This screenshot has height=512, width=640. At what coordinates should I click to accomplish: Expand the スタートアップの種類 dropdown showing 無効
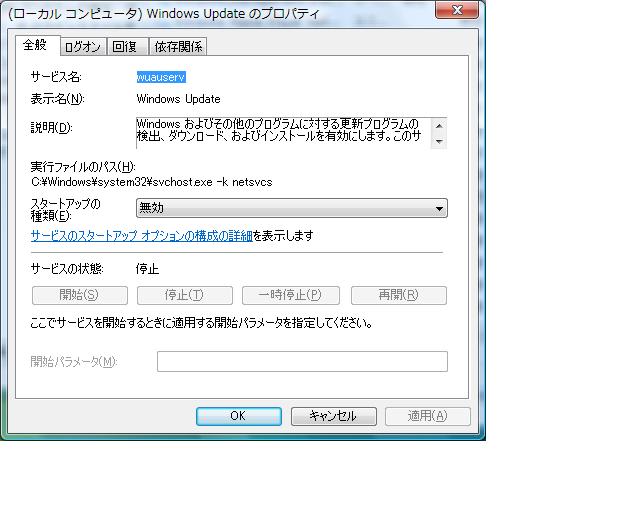coord(291,208)
